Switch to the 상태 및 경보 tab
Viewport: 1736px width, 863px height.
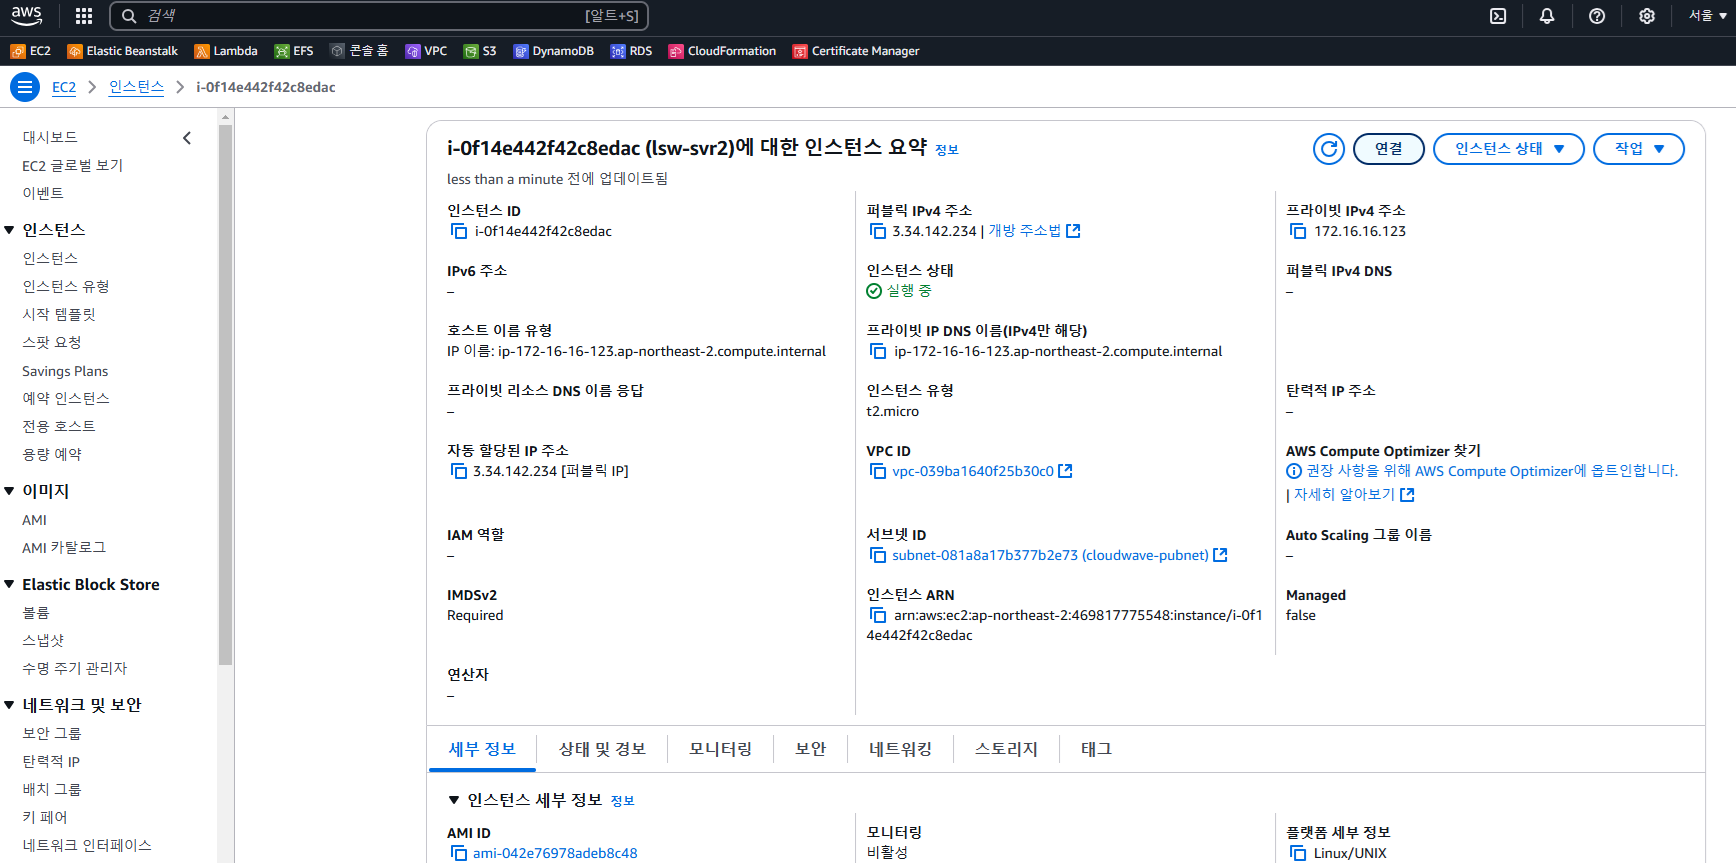[x=602, y=749]
